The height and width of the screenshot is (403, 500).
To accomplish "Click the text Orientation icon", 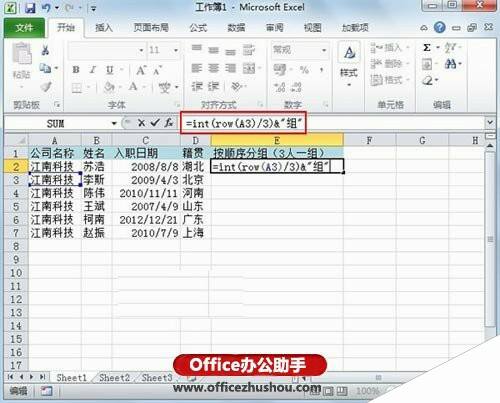I will click(236, 86).
